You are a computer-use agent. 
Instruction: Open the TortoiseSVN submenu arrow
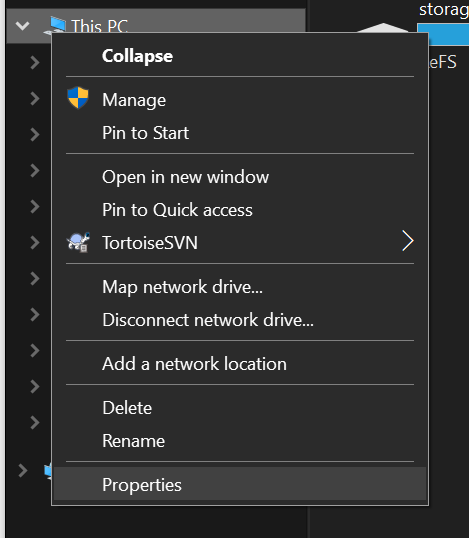coord(408,241)
